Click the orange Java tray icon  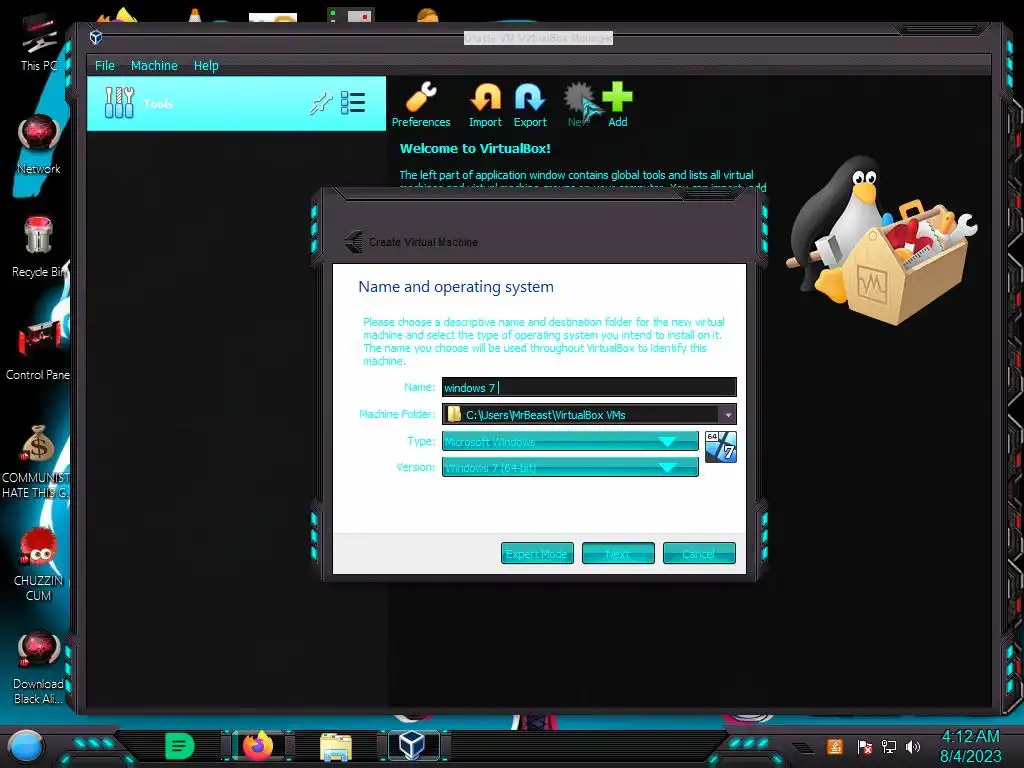pos(835,746)
